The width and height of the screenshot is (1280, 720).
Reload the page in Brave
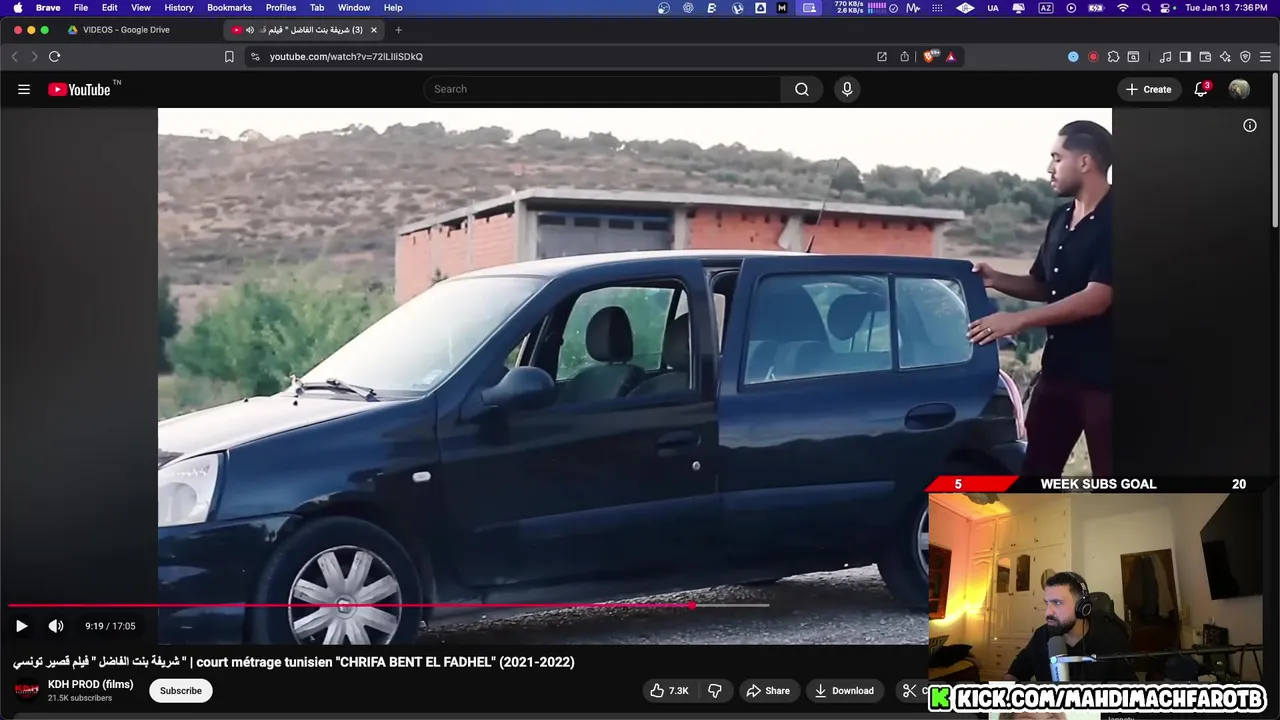pos(54,57)
